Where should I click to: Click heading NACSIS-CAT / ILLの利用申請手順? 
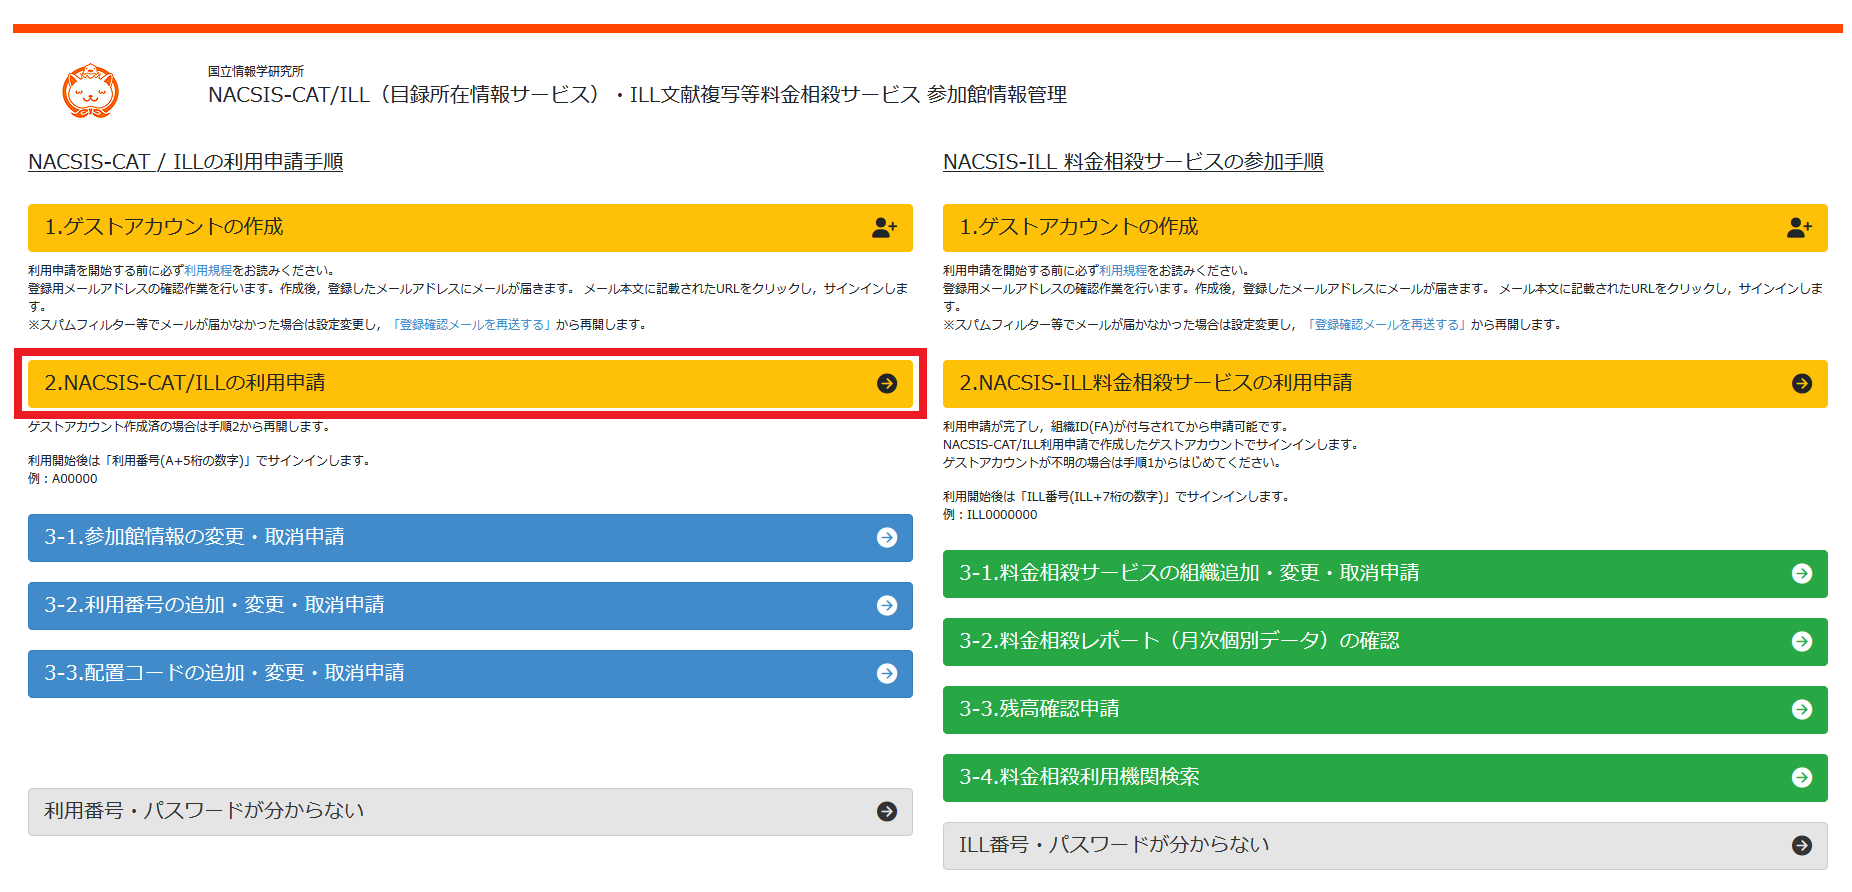coord(186,162)
